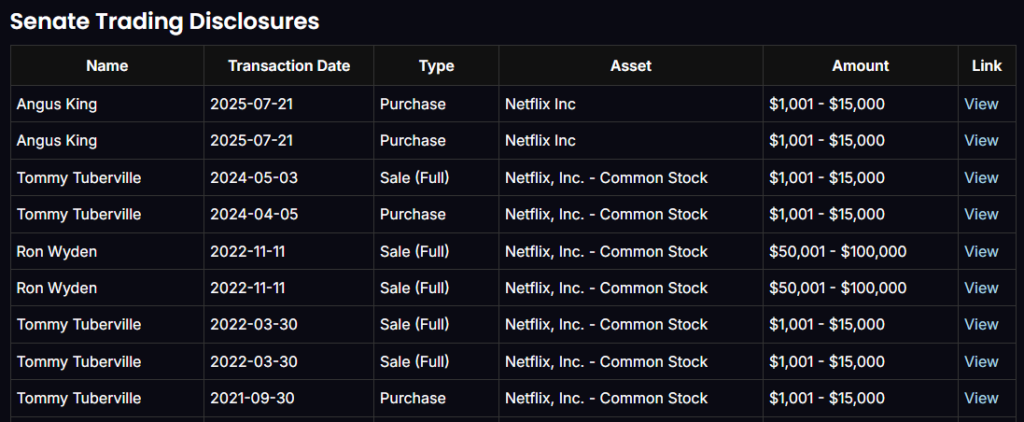Open View link for Tuberville's 2024-04-05 purchase
The height and width of the screenshot is (422, 1024).
pyautogui.click(x=980, y=214)
